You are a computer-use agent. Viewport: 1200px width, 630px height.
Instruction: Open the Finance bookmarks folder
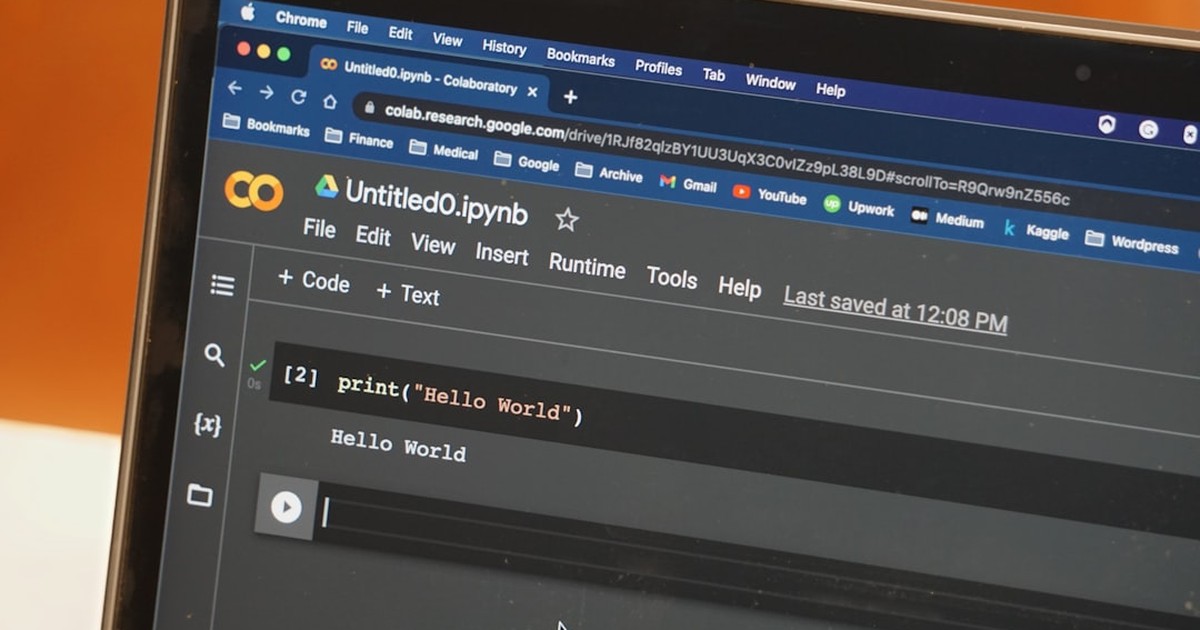(x=359, y=139)
